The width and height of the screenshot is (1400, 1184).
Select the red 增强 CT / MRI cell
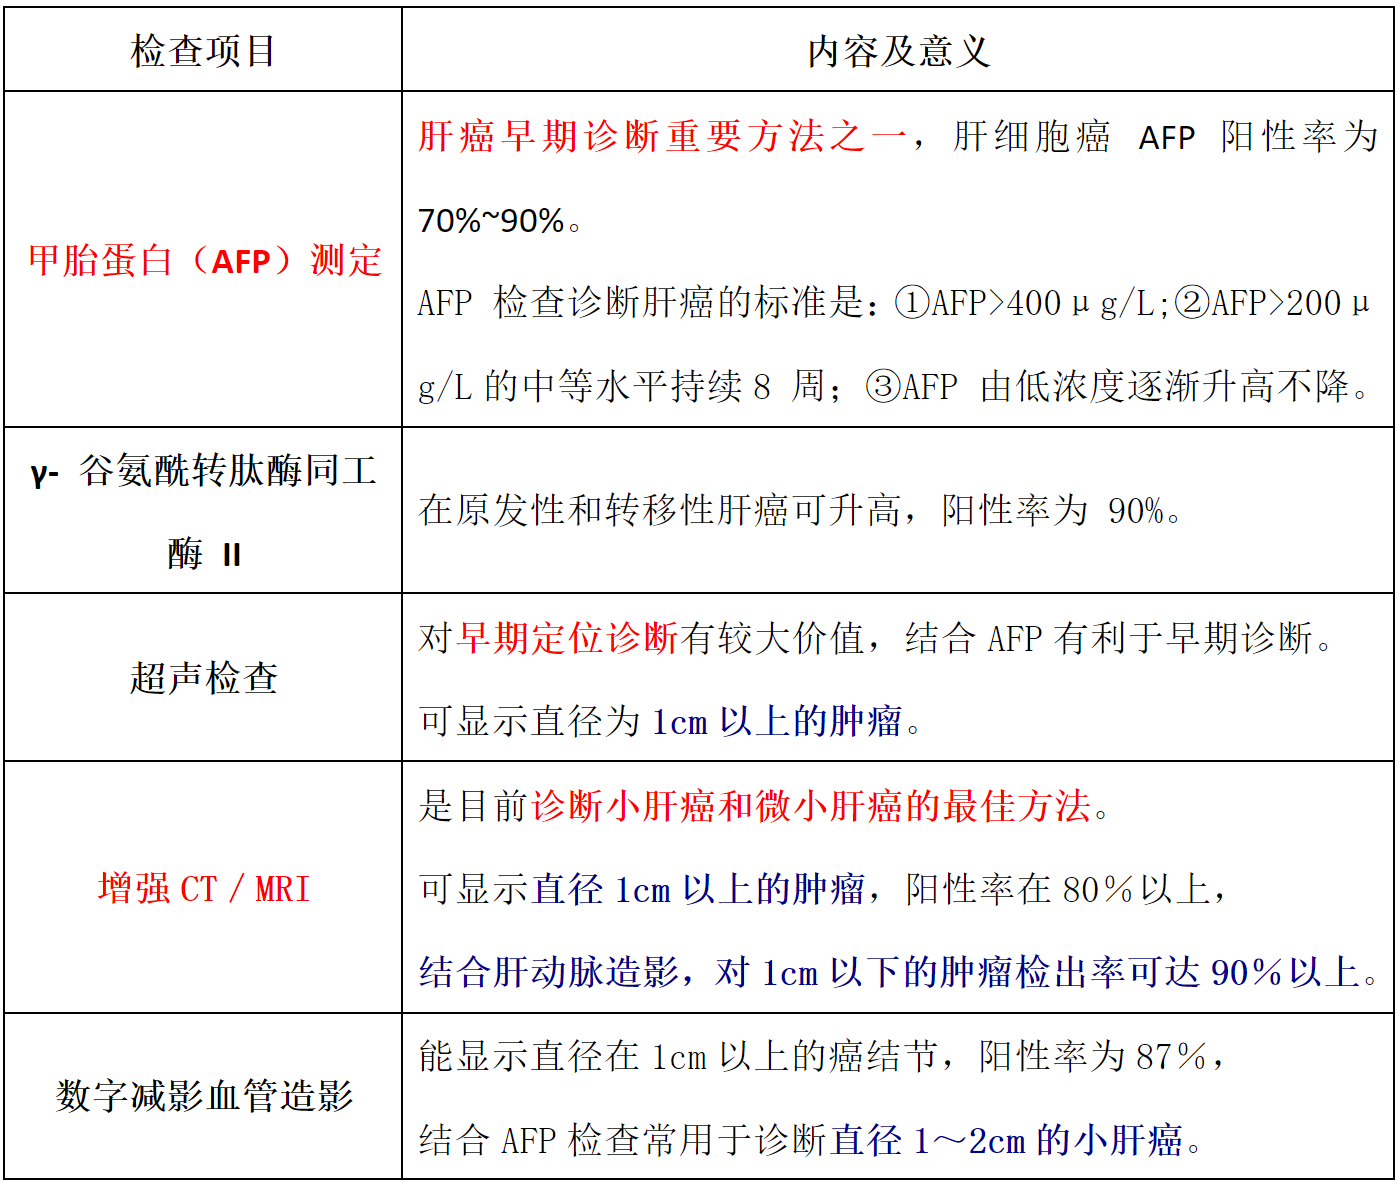pyautogui.click(x=204, y=888)
